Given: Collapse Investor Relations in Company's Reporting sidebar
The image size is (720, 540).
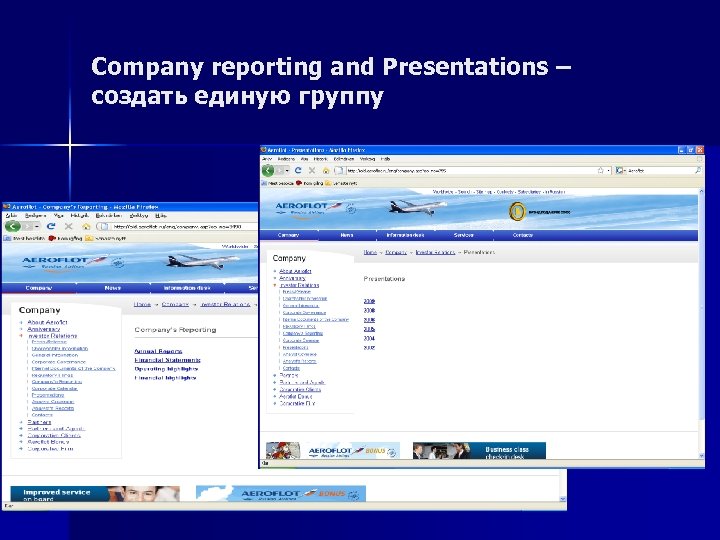Looking at the screenshot, I should [x=21, y=336].
